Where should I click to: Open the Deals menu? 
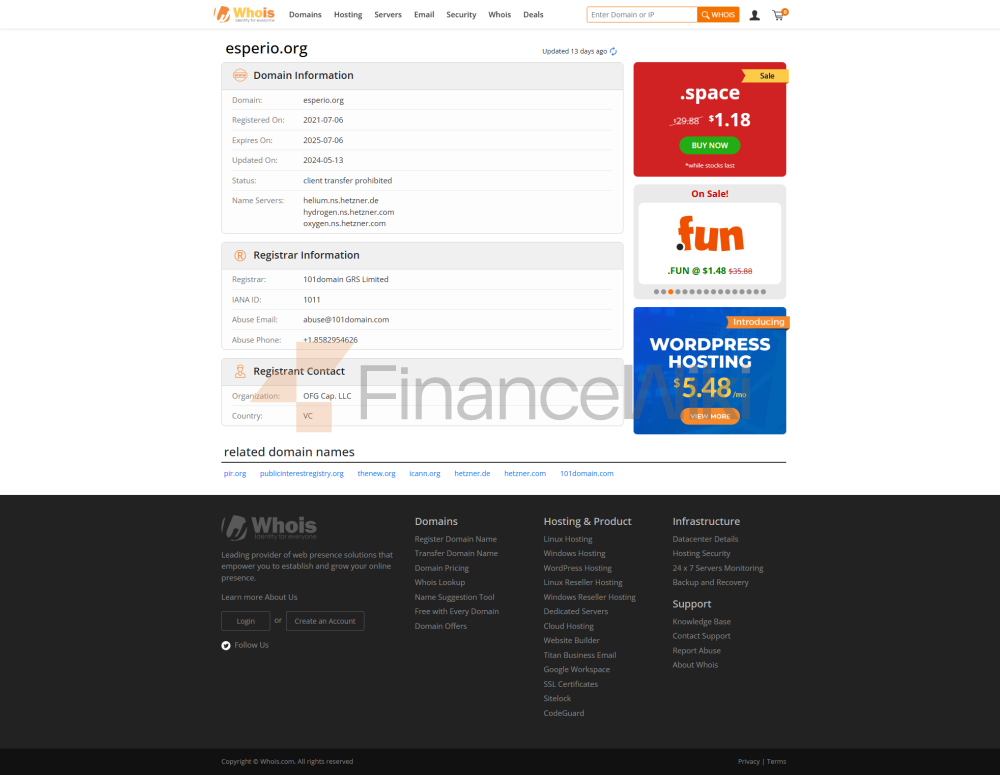point(533,15)
